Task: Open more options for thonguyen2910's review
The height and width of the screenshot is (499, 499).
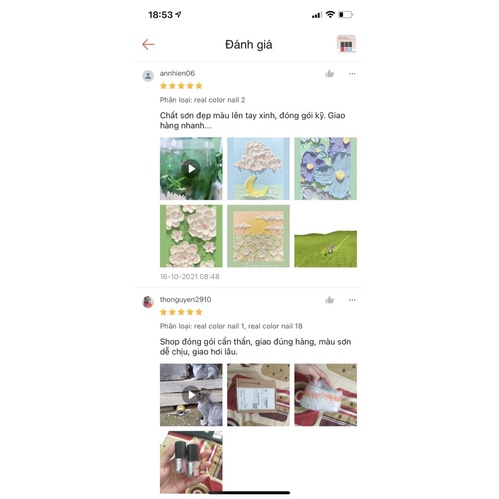Action: pos(352,300)
